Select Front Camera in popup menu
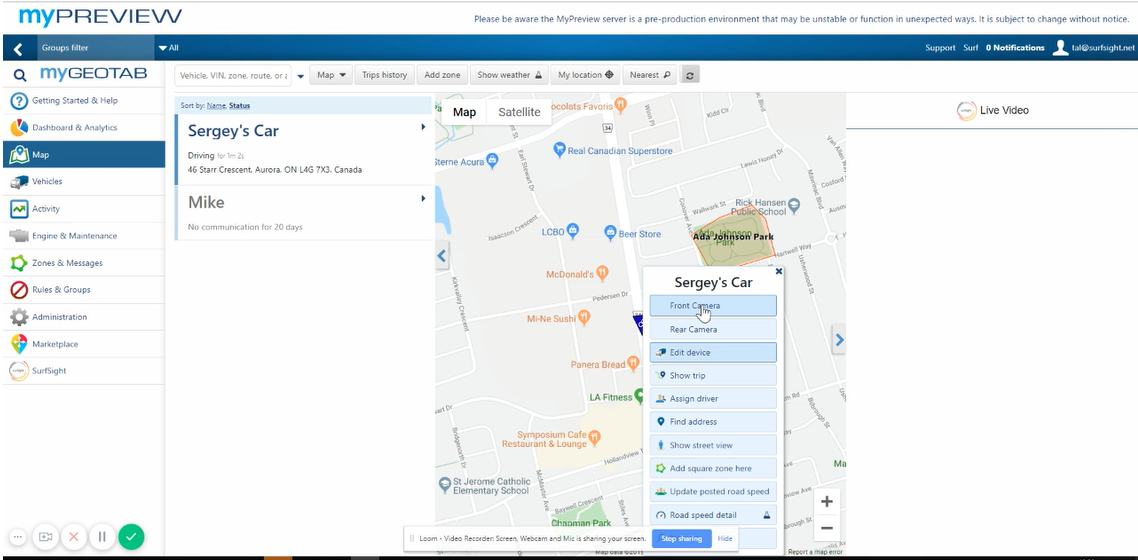This screenshot has height=560, width=1138. [712, 306]
